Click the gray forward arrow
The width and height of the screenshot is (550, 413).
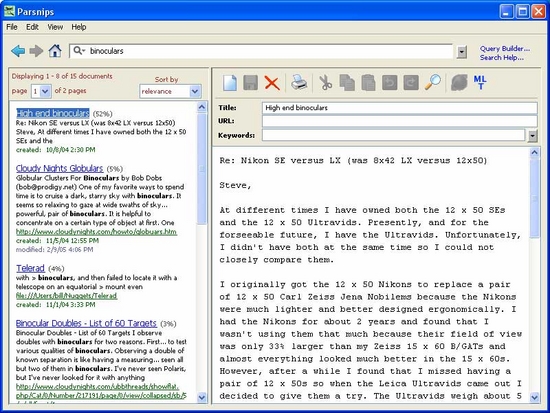36,51
